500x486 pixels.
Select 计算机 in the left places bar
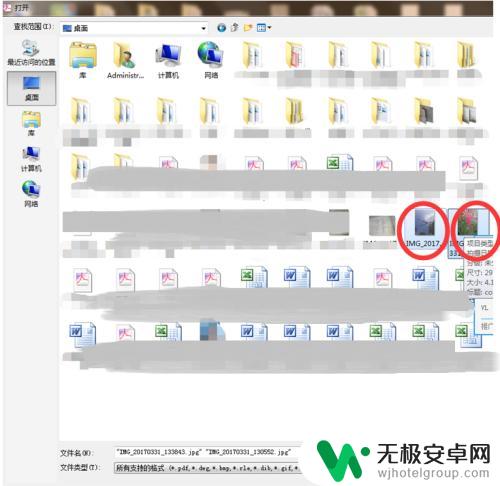[x=31, y=159]
